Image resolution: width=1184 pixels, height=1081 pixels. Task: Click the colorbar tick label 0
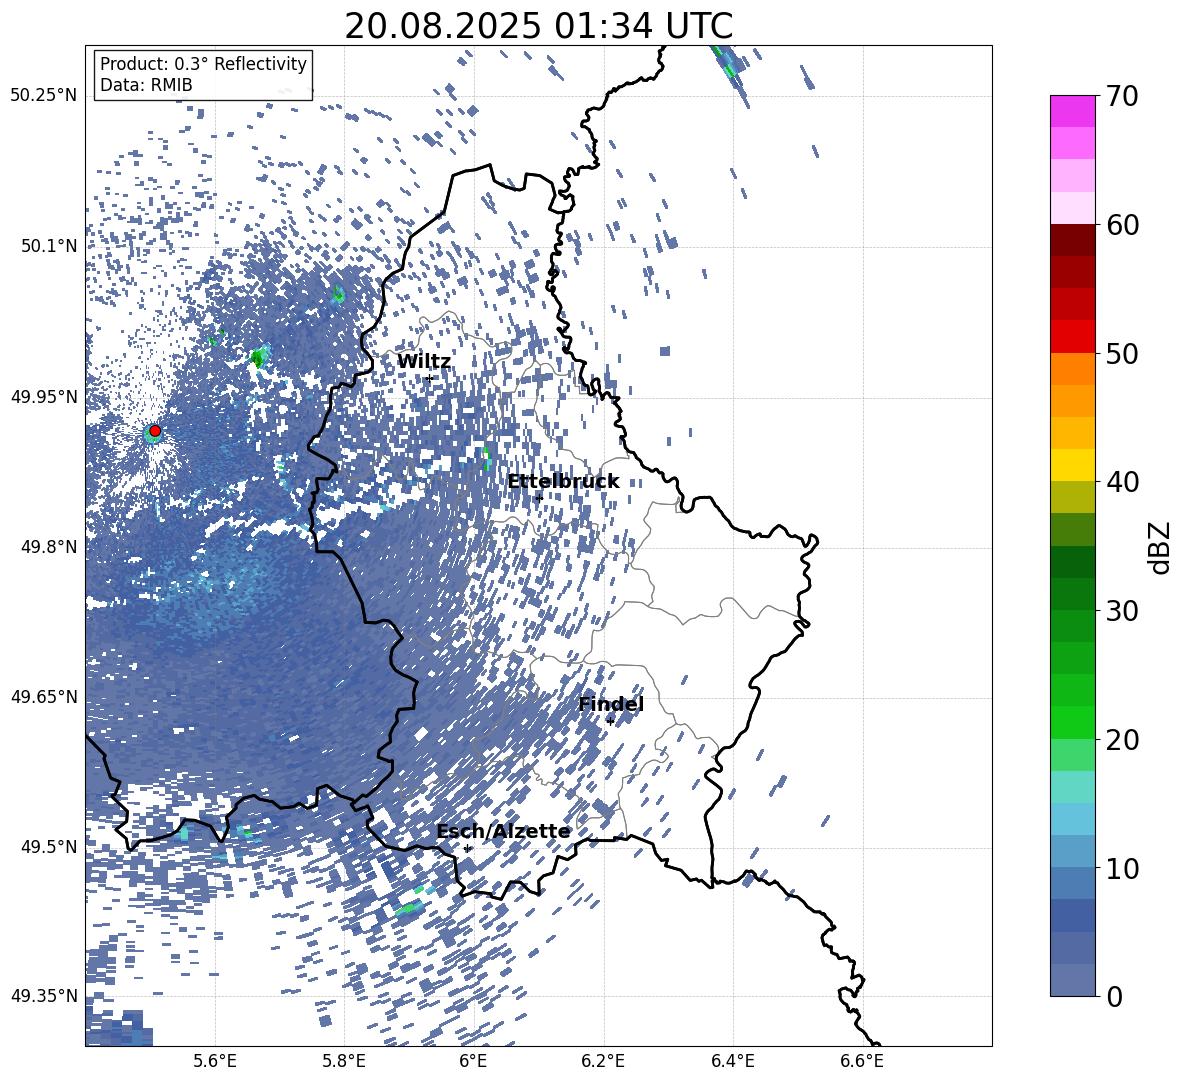[x=1113, y=996]
